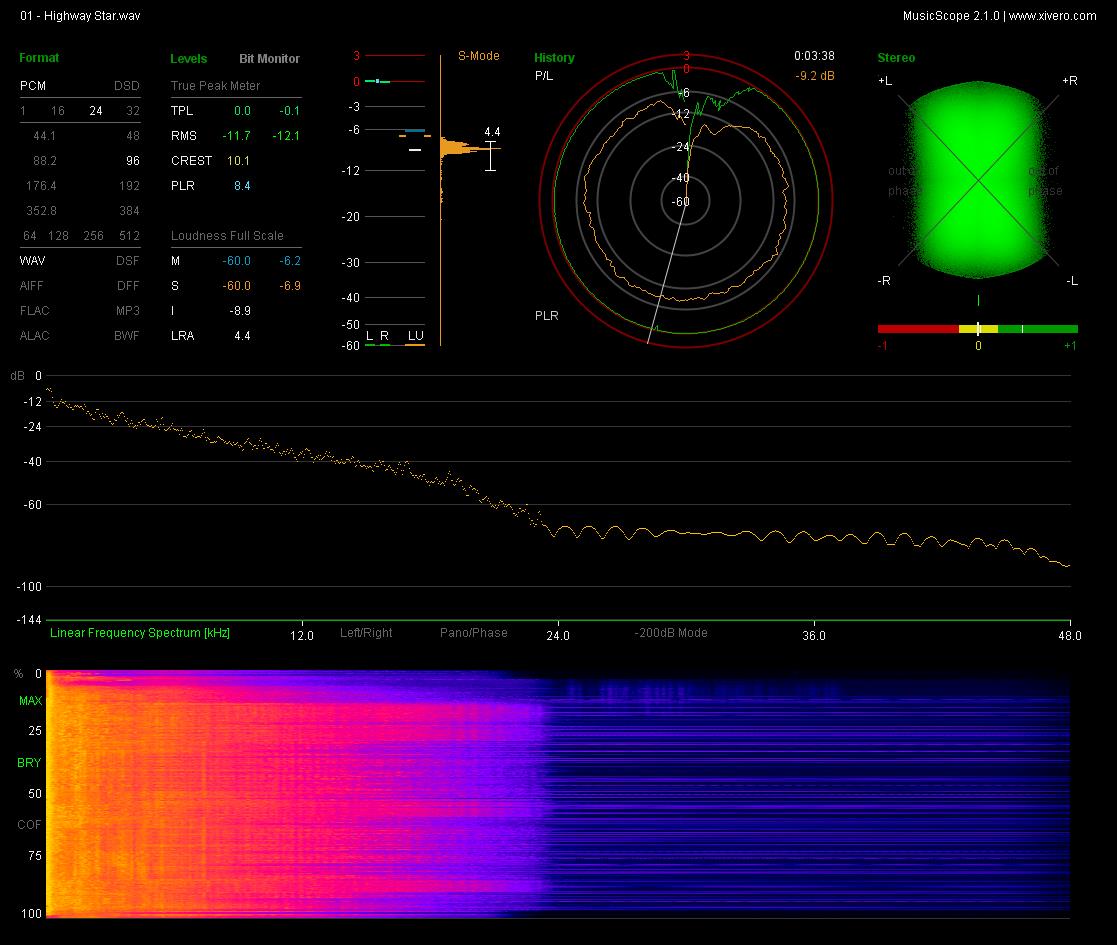Click the green stereo vectorscope display
The width and height of the screenshot is (1117, 945).
coord(979,179)
